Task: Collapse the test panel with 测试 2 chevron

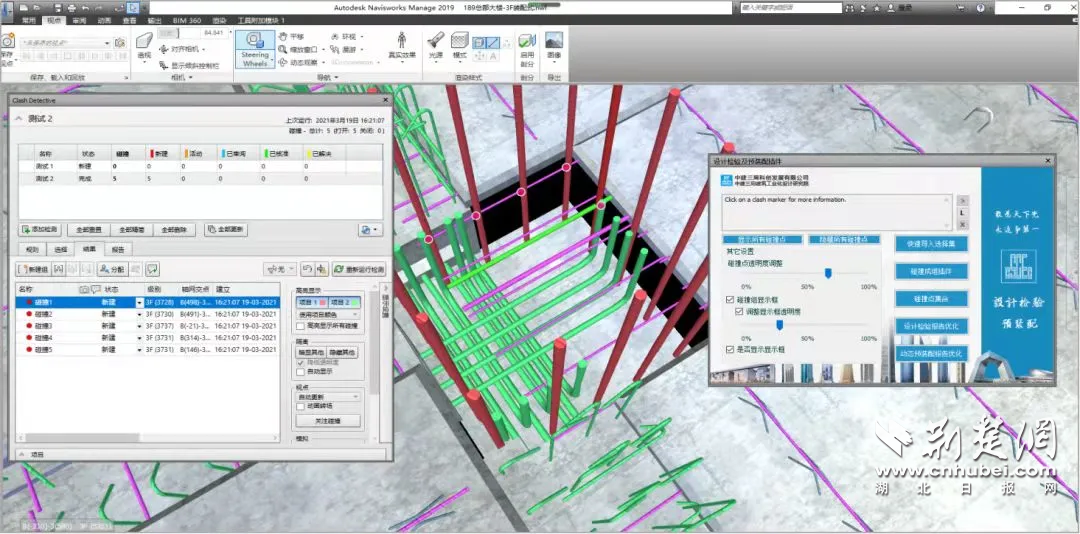Action: [19, 119]
